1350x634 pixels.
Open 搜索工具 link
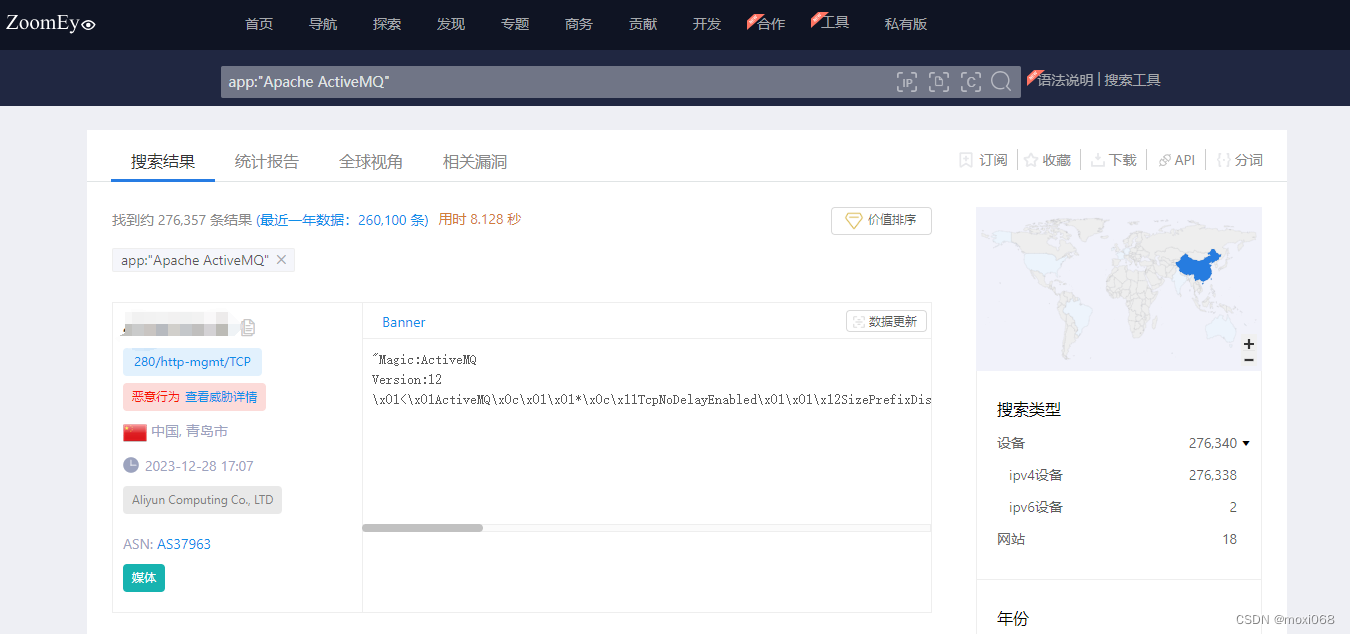coord(1132,80)
